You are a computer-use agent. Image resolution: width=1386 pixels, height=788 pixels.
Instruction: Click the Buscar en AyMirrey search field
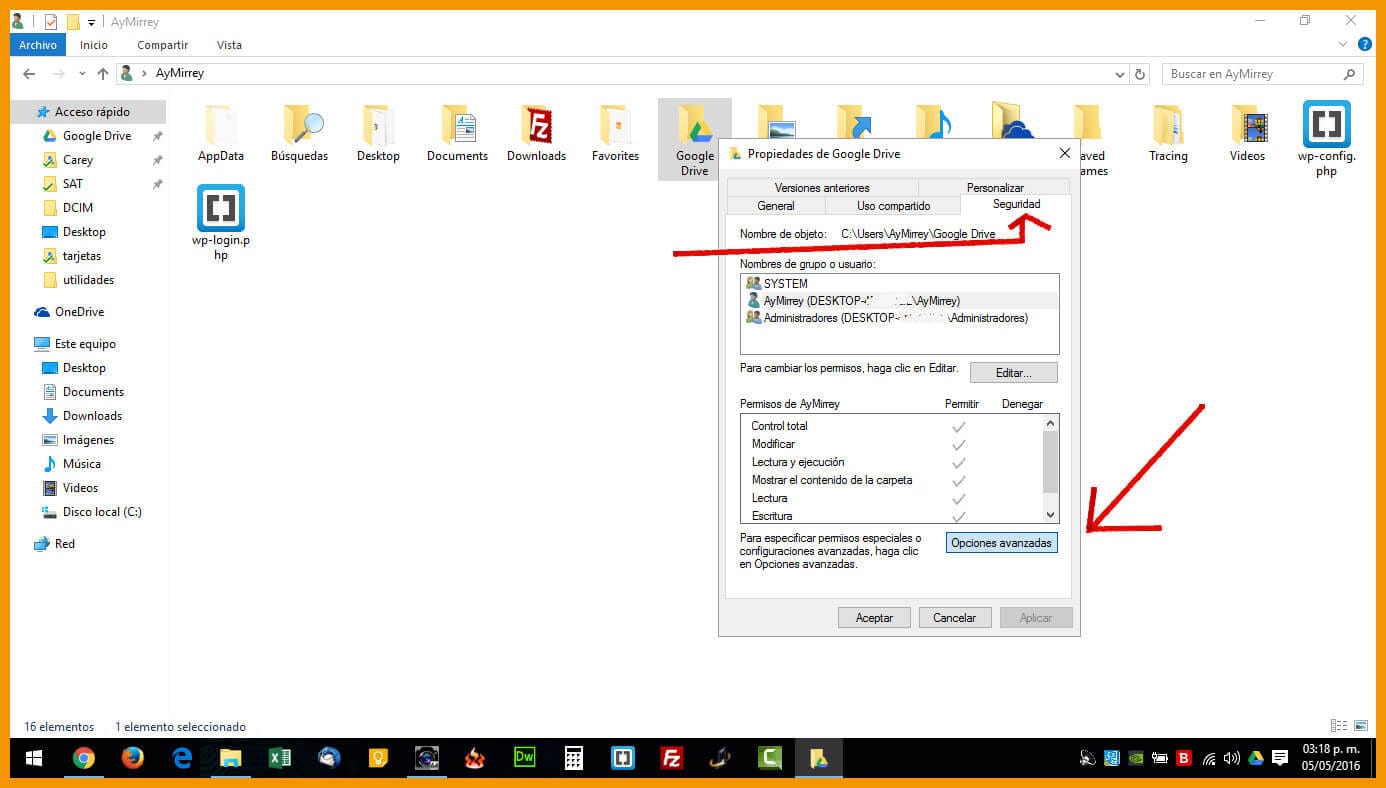click(1262, 74)
